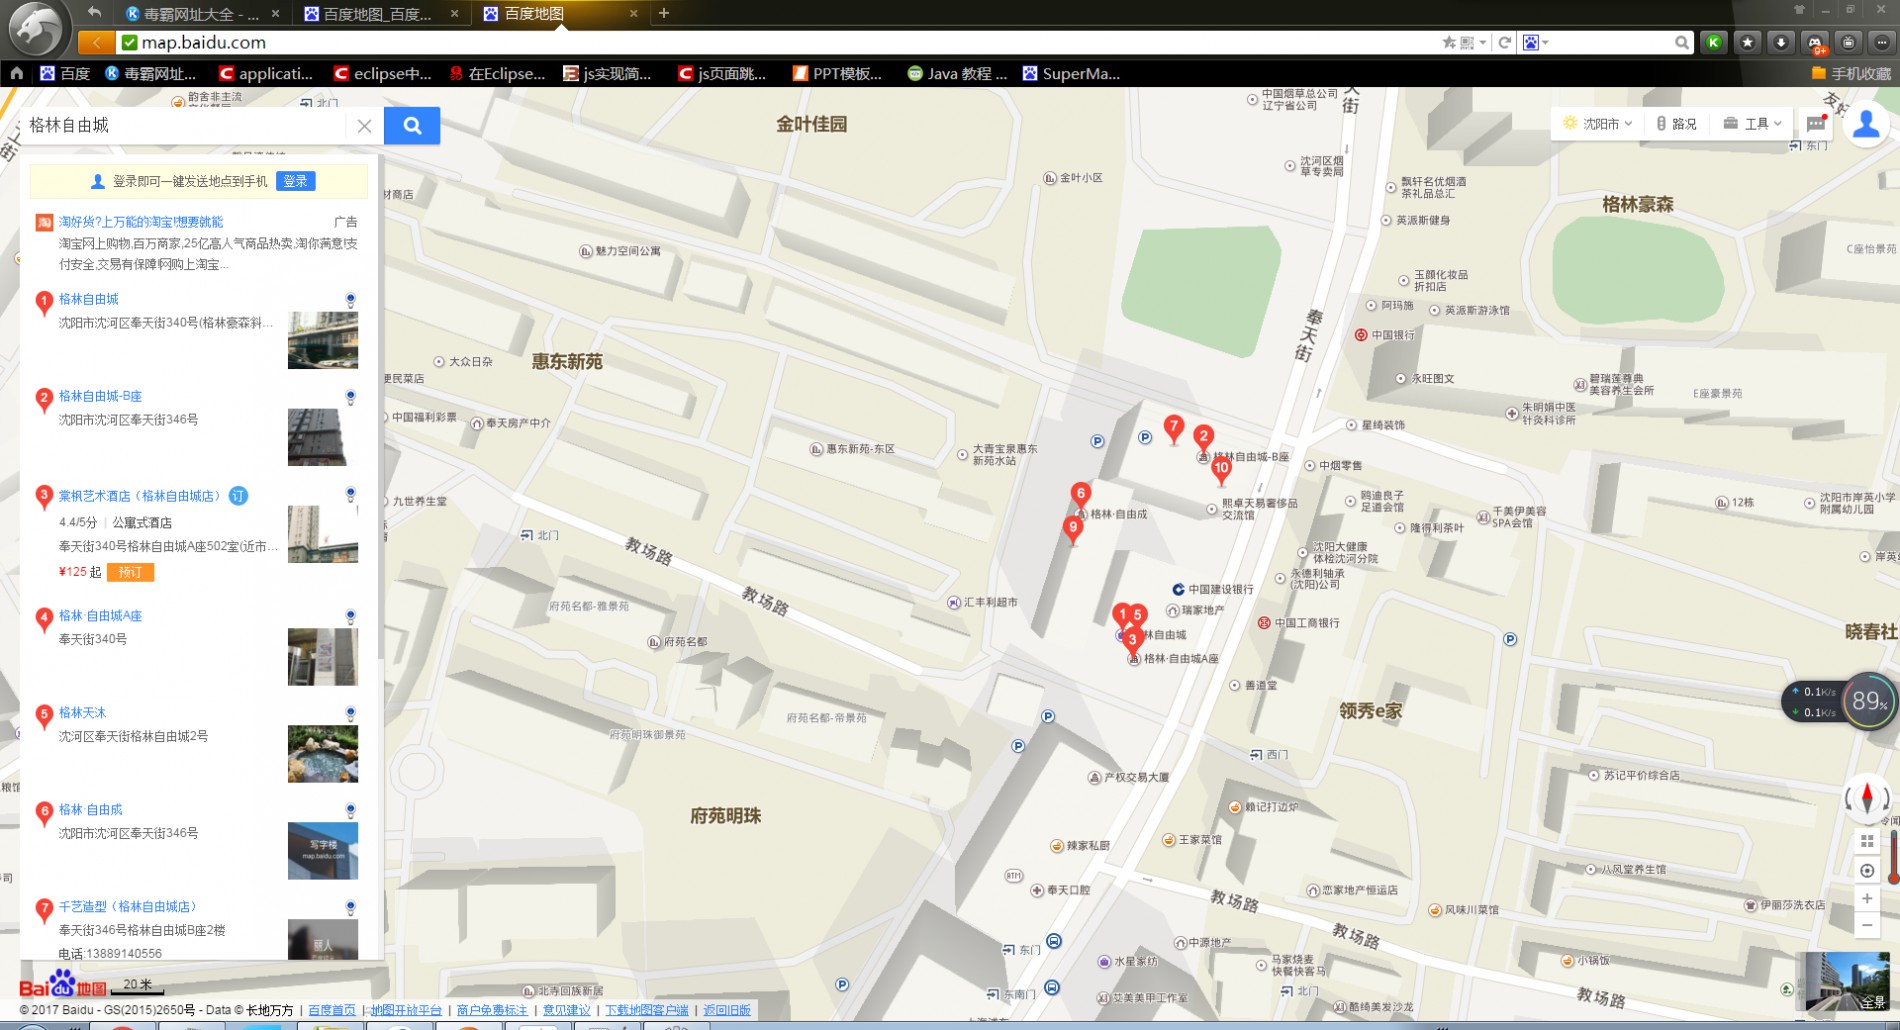1900x1030 pixels.
Task: Click red map marker number 9
Action: (1073, 529)
